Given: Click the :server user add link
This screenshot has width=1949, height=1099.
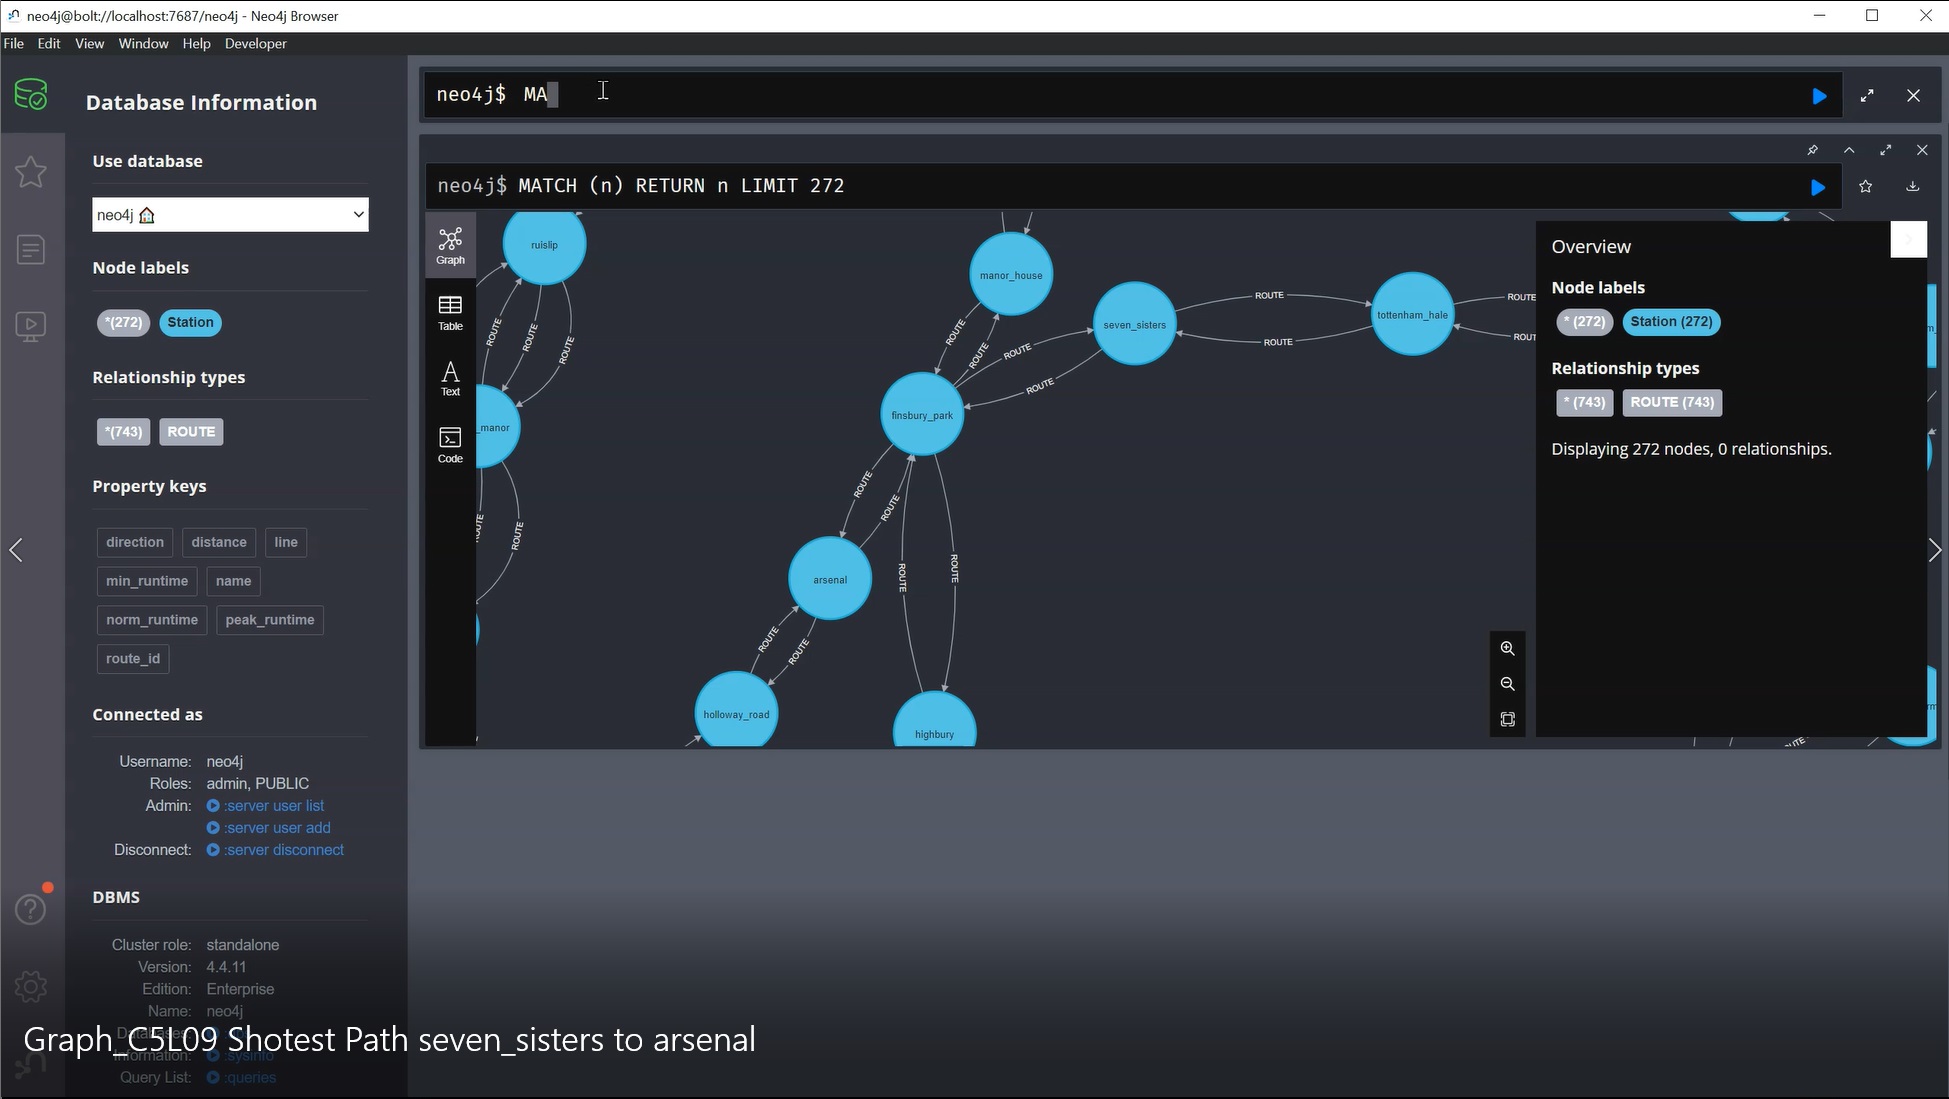Looking at the screenshot, I should click(276, 828).
